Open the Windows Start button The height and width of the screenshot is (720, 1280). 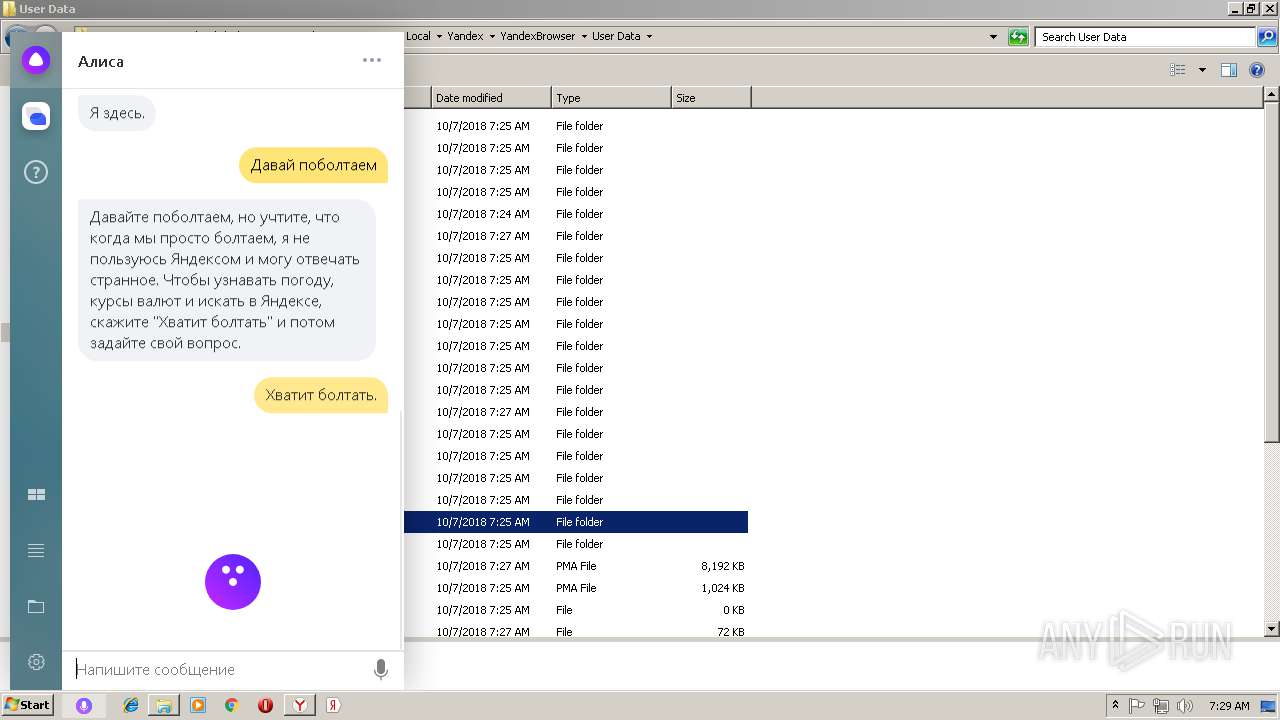pyautogui.click(x=28, y=705)
